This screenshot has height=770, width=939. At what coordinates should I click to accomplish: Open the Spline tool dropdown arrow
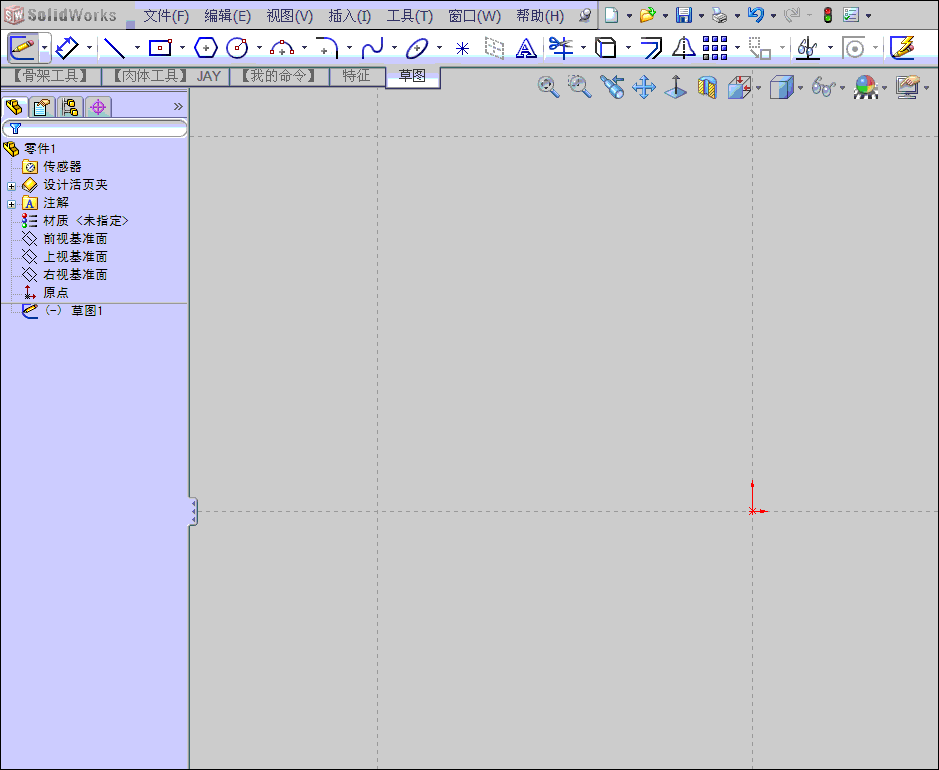click(394, 48)
